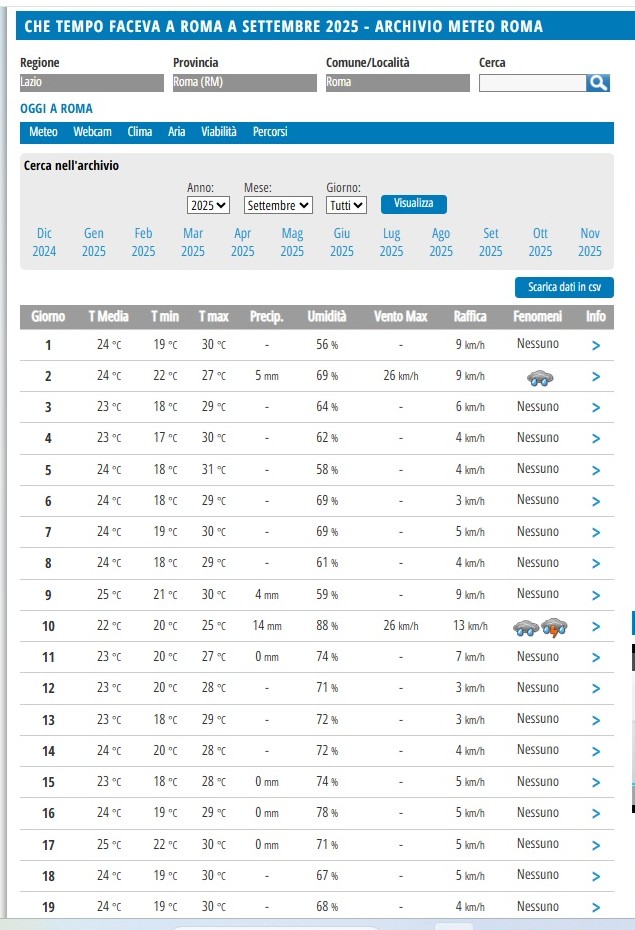The image size is (635, 930).
Task: Open day 5 info arrow
Action: point(596,470)
